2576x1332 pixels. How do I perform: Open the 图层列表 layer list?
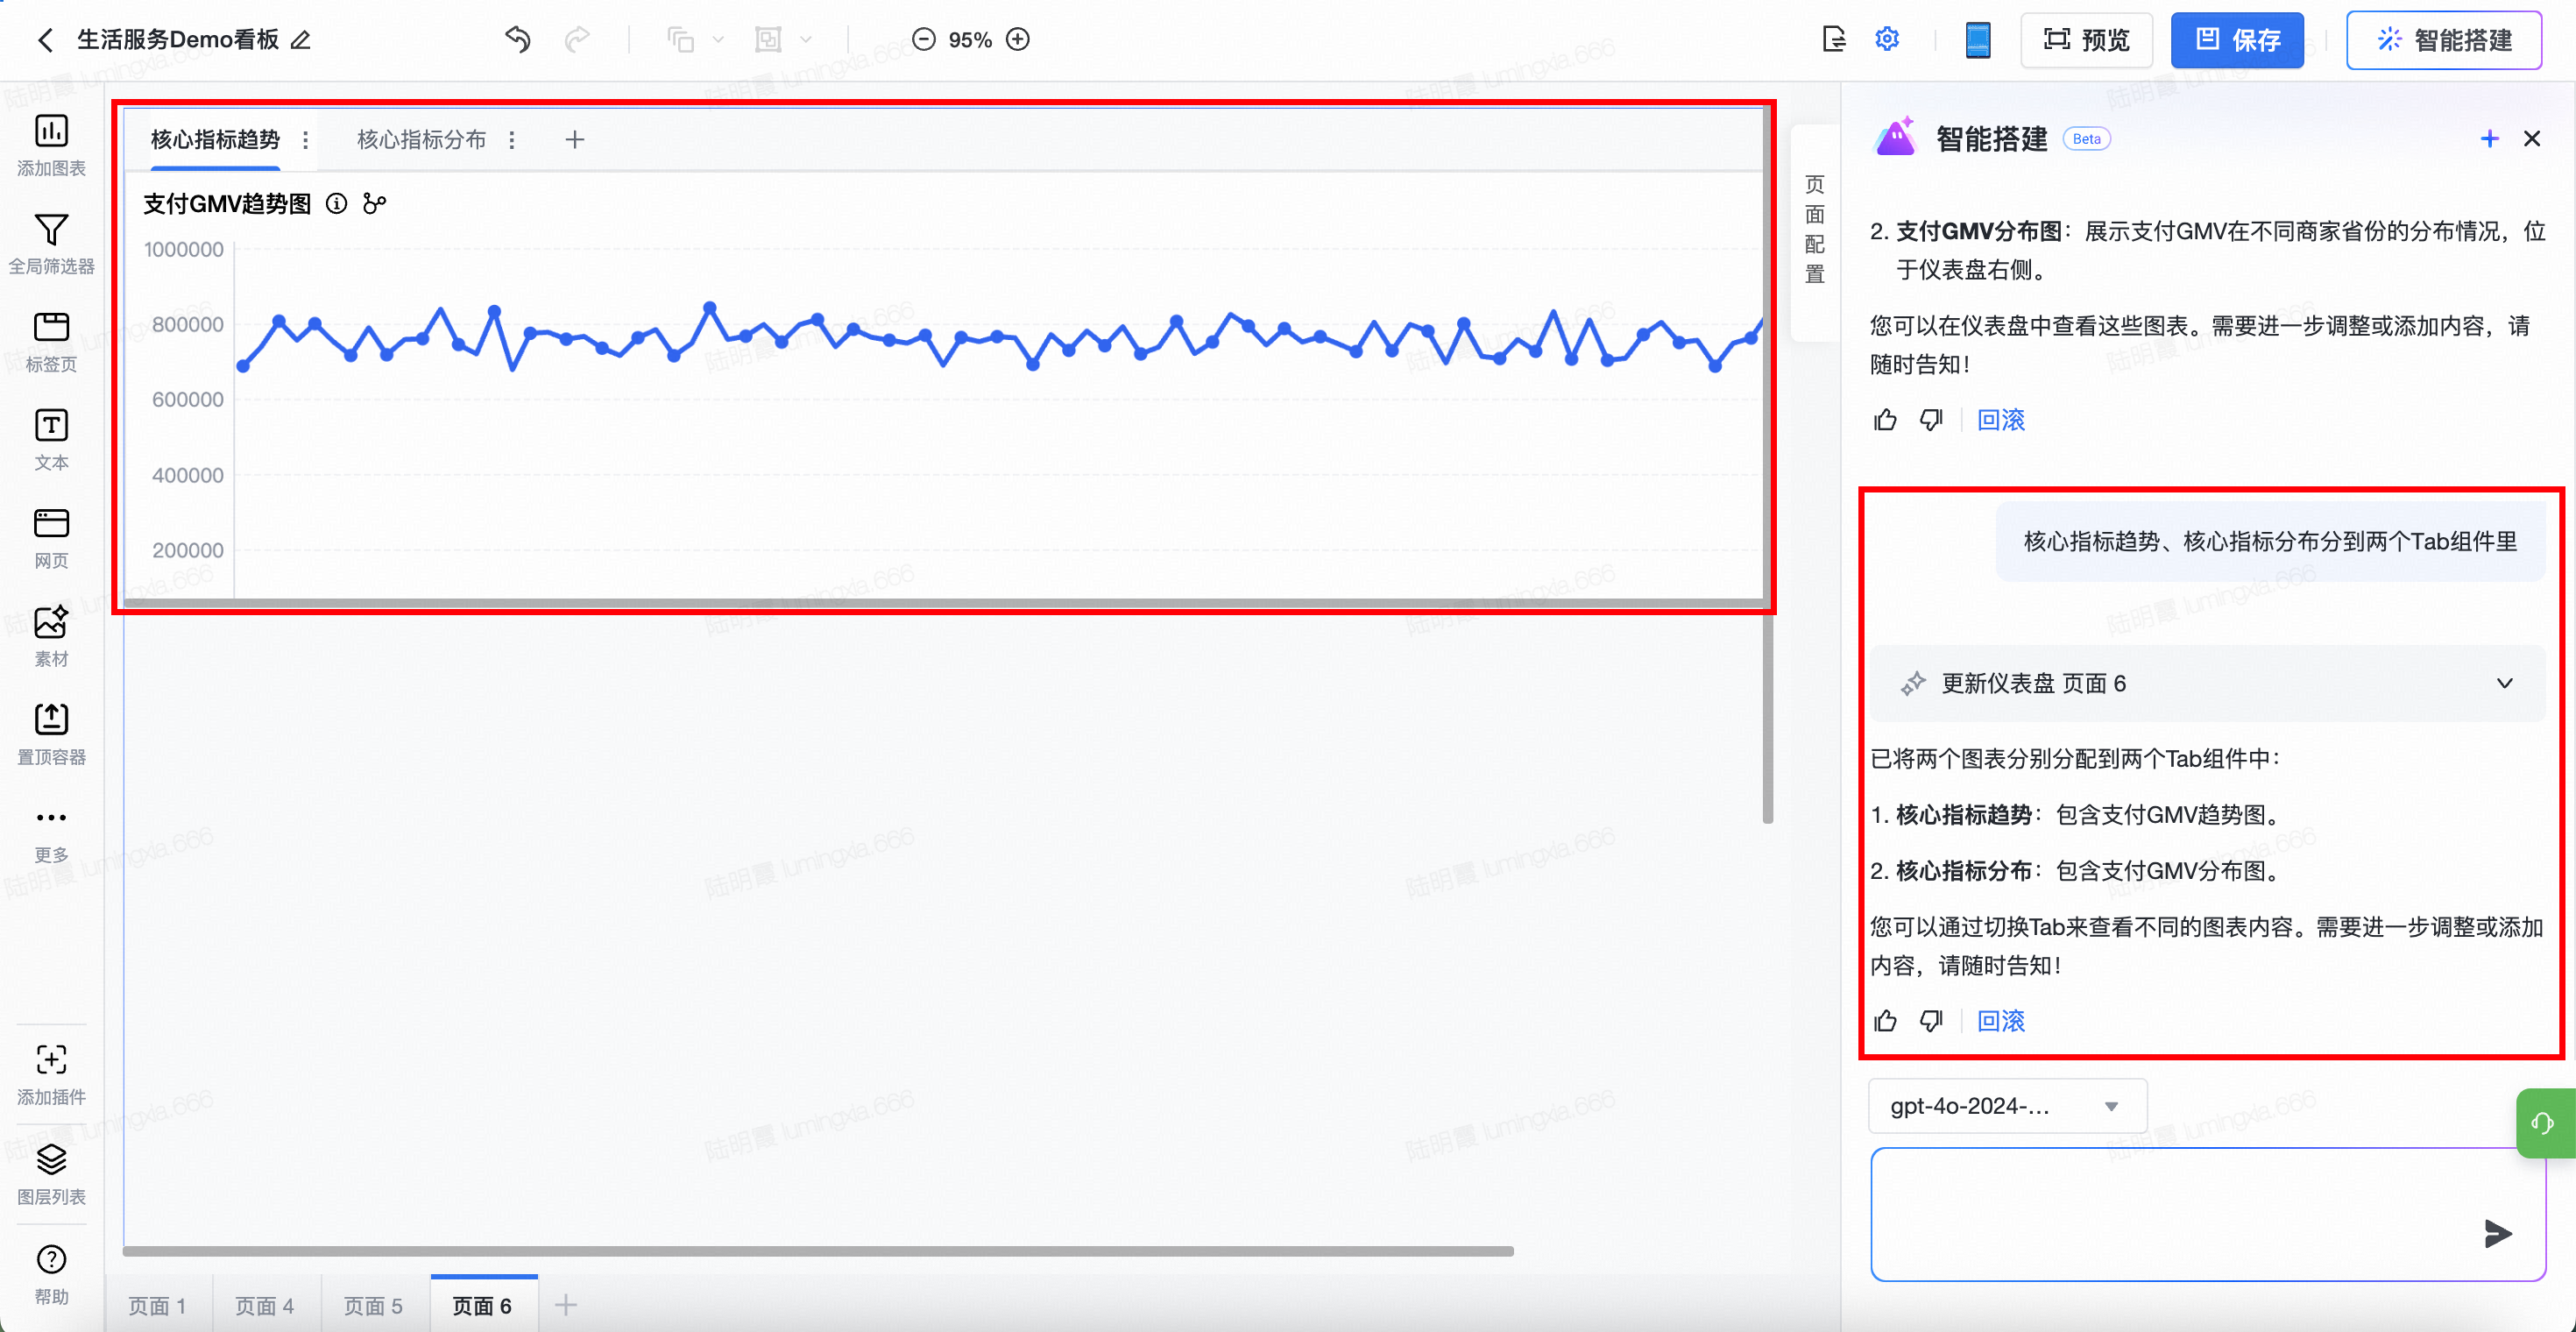(x=51, y=1160)
